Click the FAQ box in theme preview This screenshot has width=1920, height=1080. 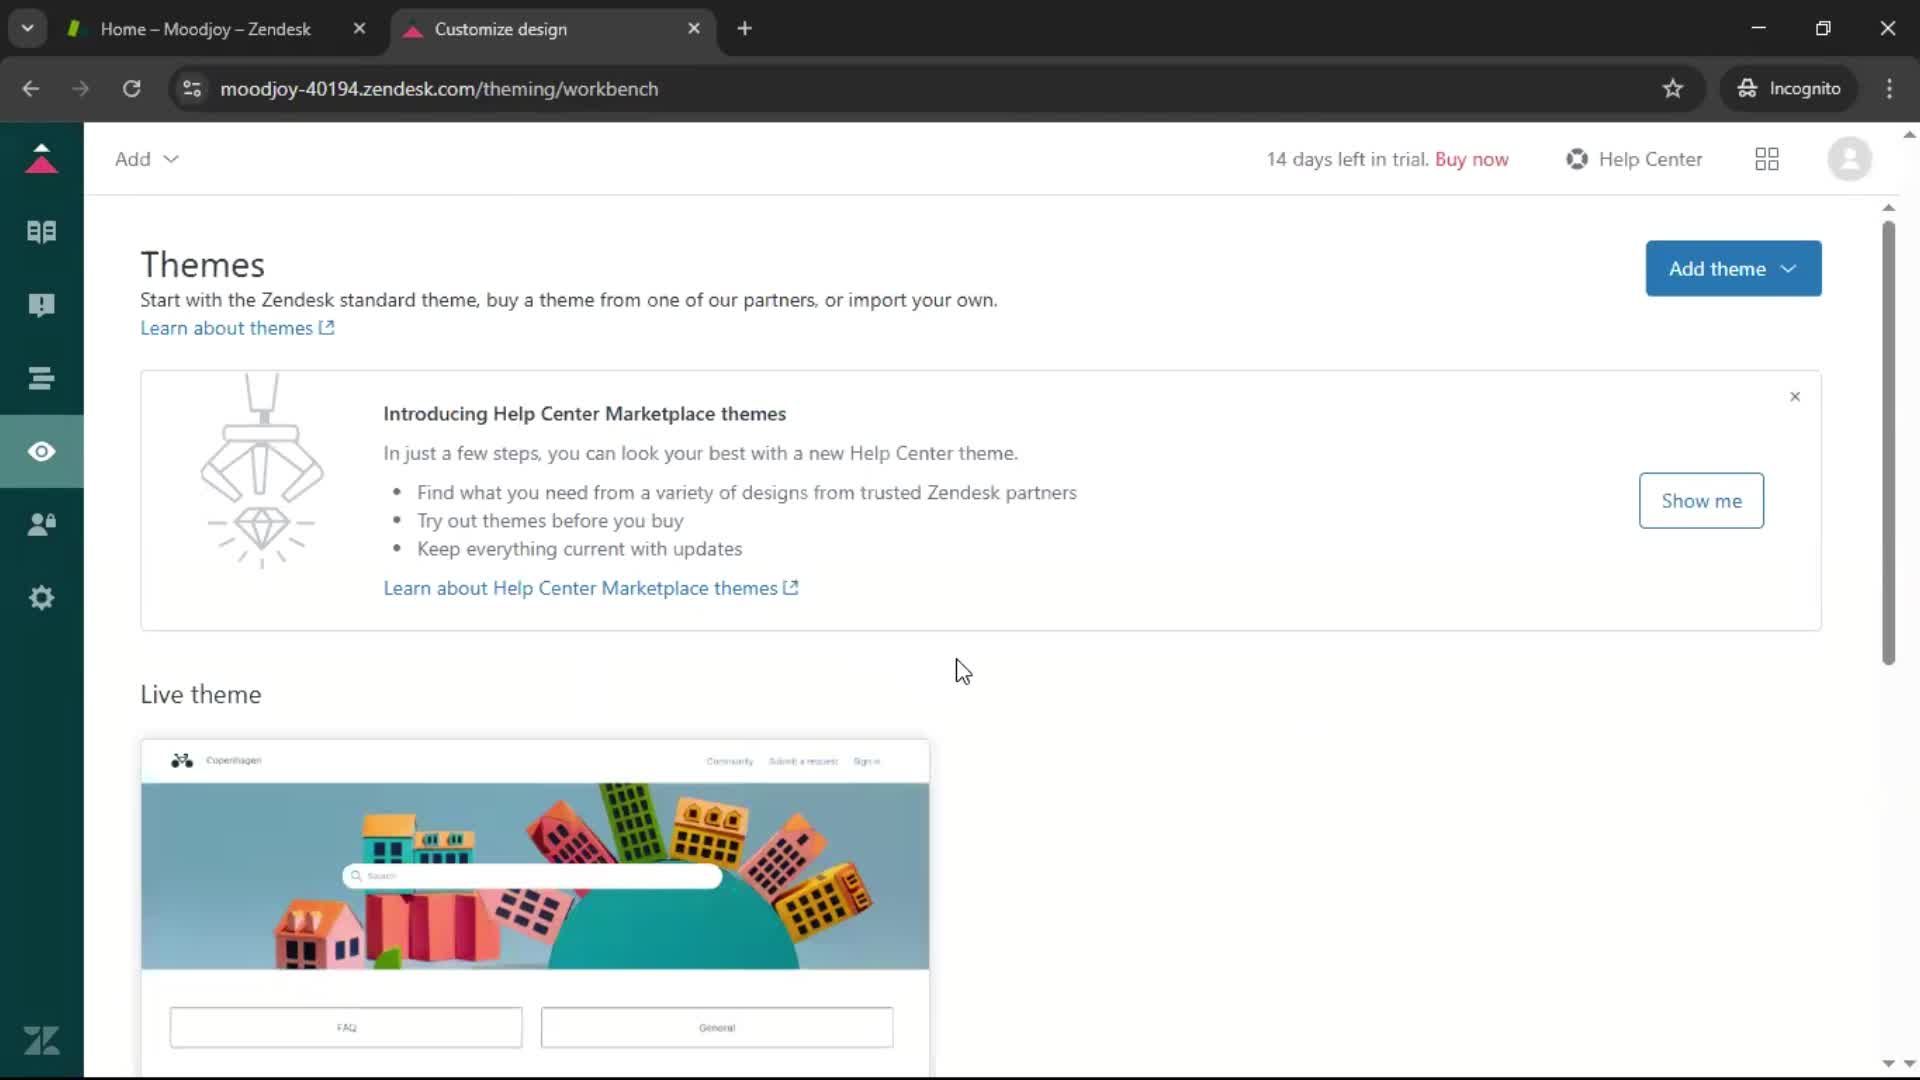[346, 1028]
